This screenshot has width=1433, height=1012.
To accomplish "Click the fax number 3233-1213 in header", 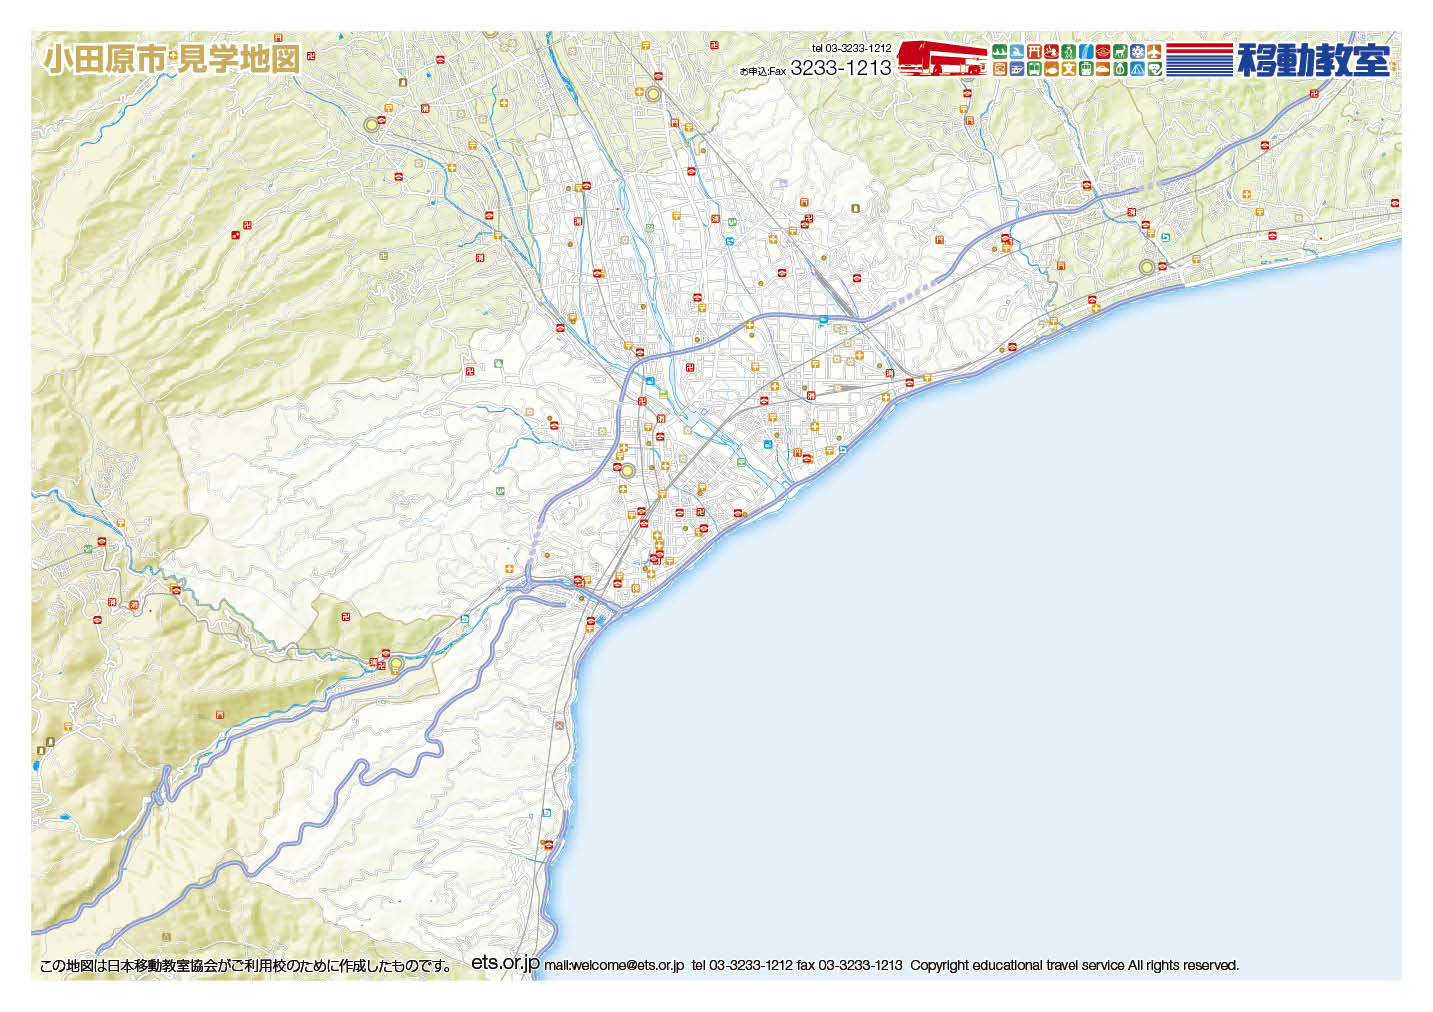I will [840, 68].
